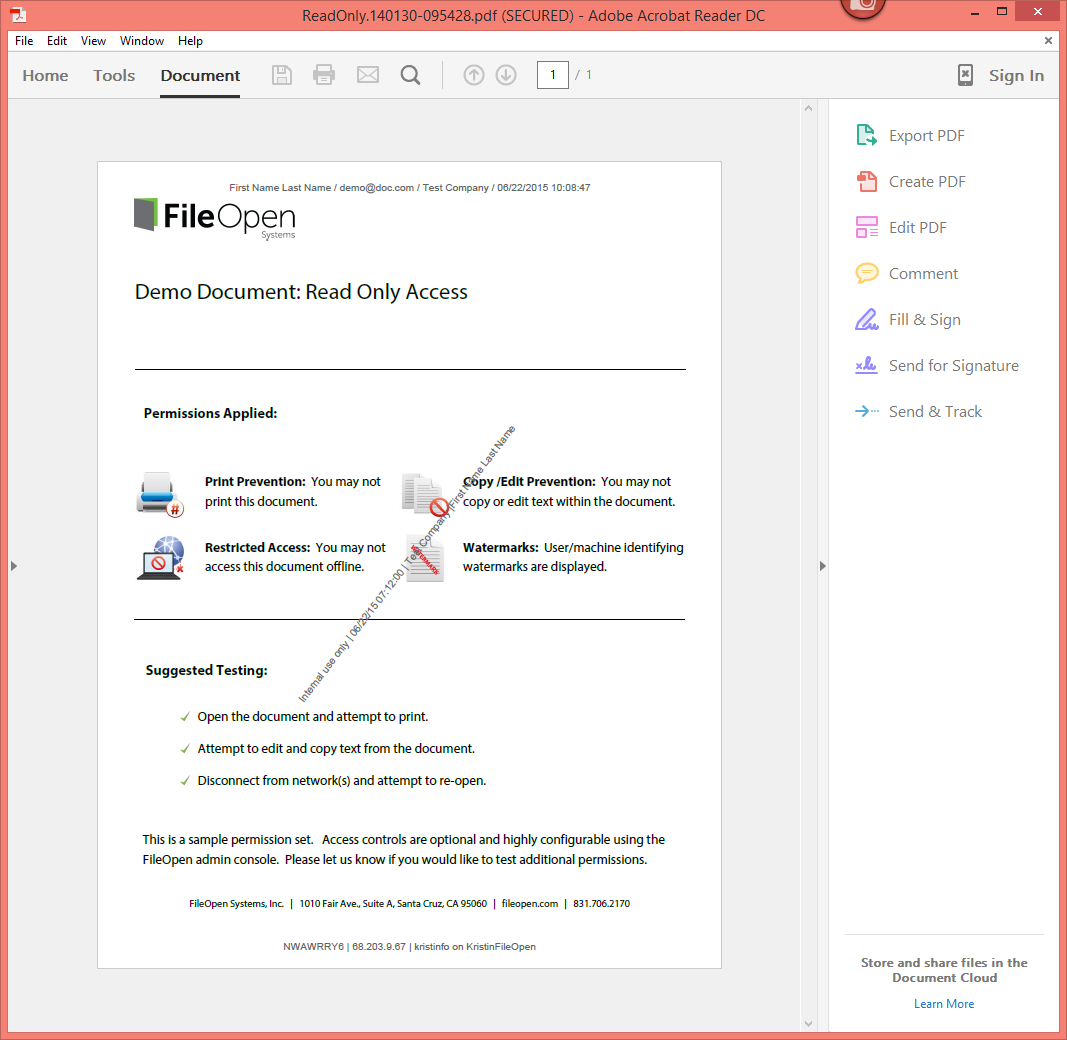
Task: Select the Export PDF label
Action: point(926,135)
